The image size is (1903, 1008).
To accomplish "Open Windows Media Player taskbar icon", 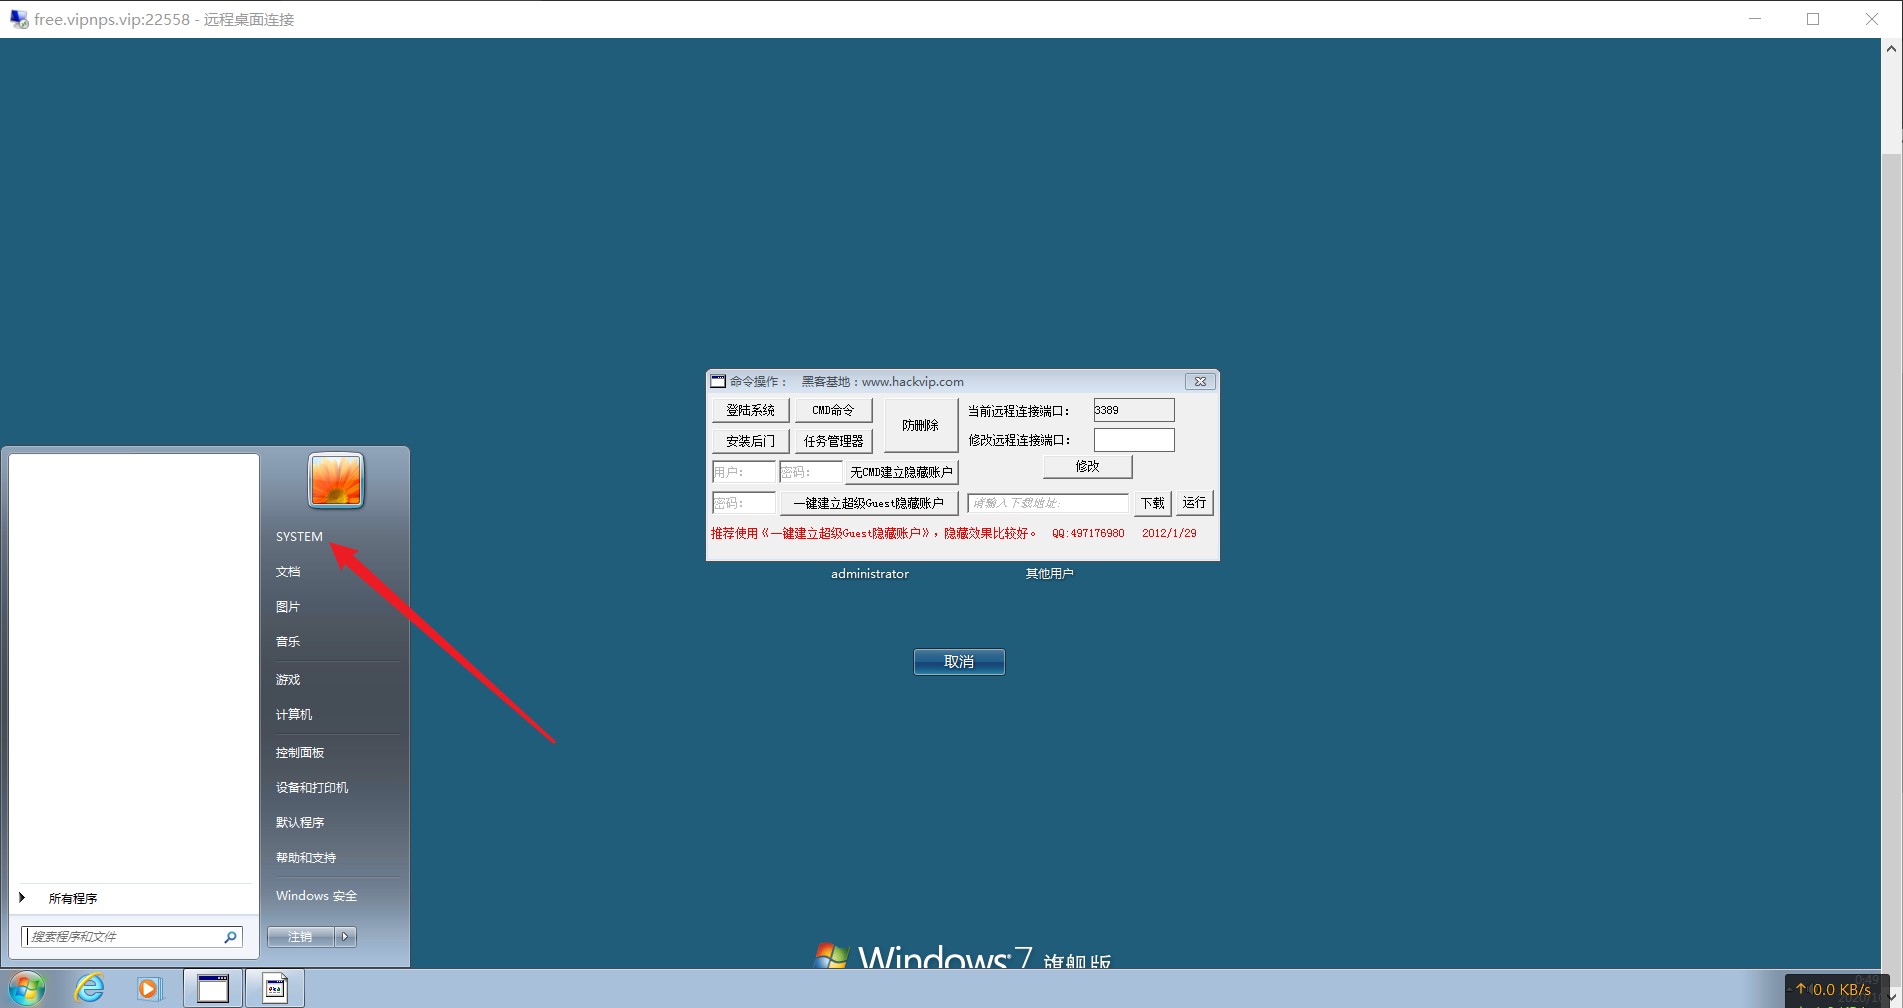I will coord(149,989).
